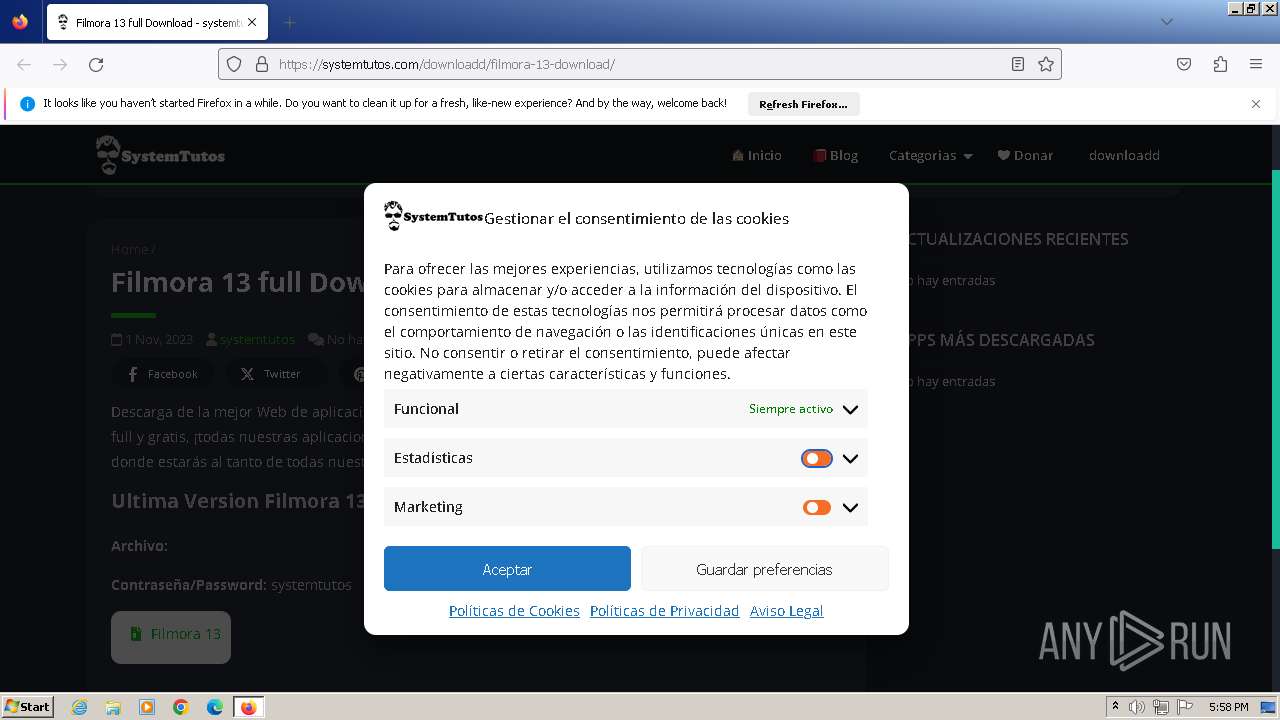Image resolution: width=1280 pixels, height=720 pixels.
Task: Click the Filmora 13 download button
Action: click(171, 637)
